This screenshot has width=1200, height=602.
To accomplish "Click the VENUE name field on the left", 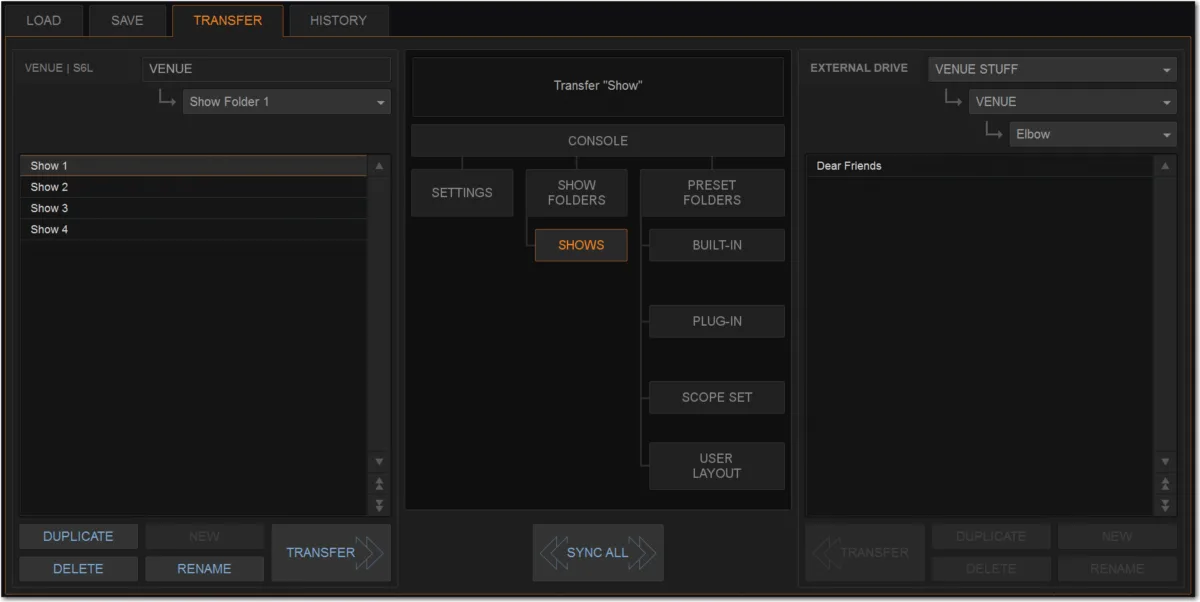I will [x=266, y=69].
